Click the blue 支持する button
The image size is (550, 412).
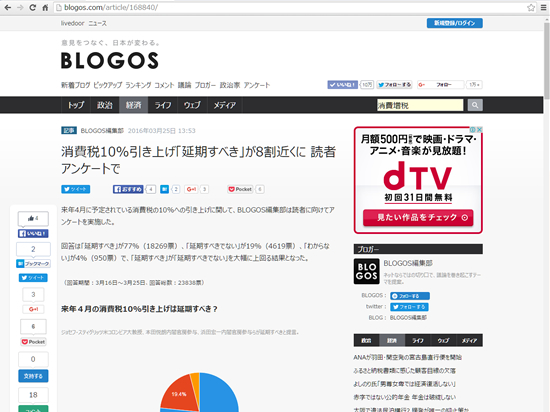pos(33,376)
